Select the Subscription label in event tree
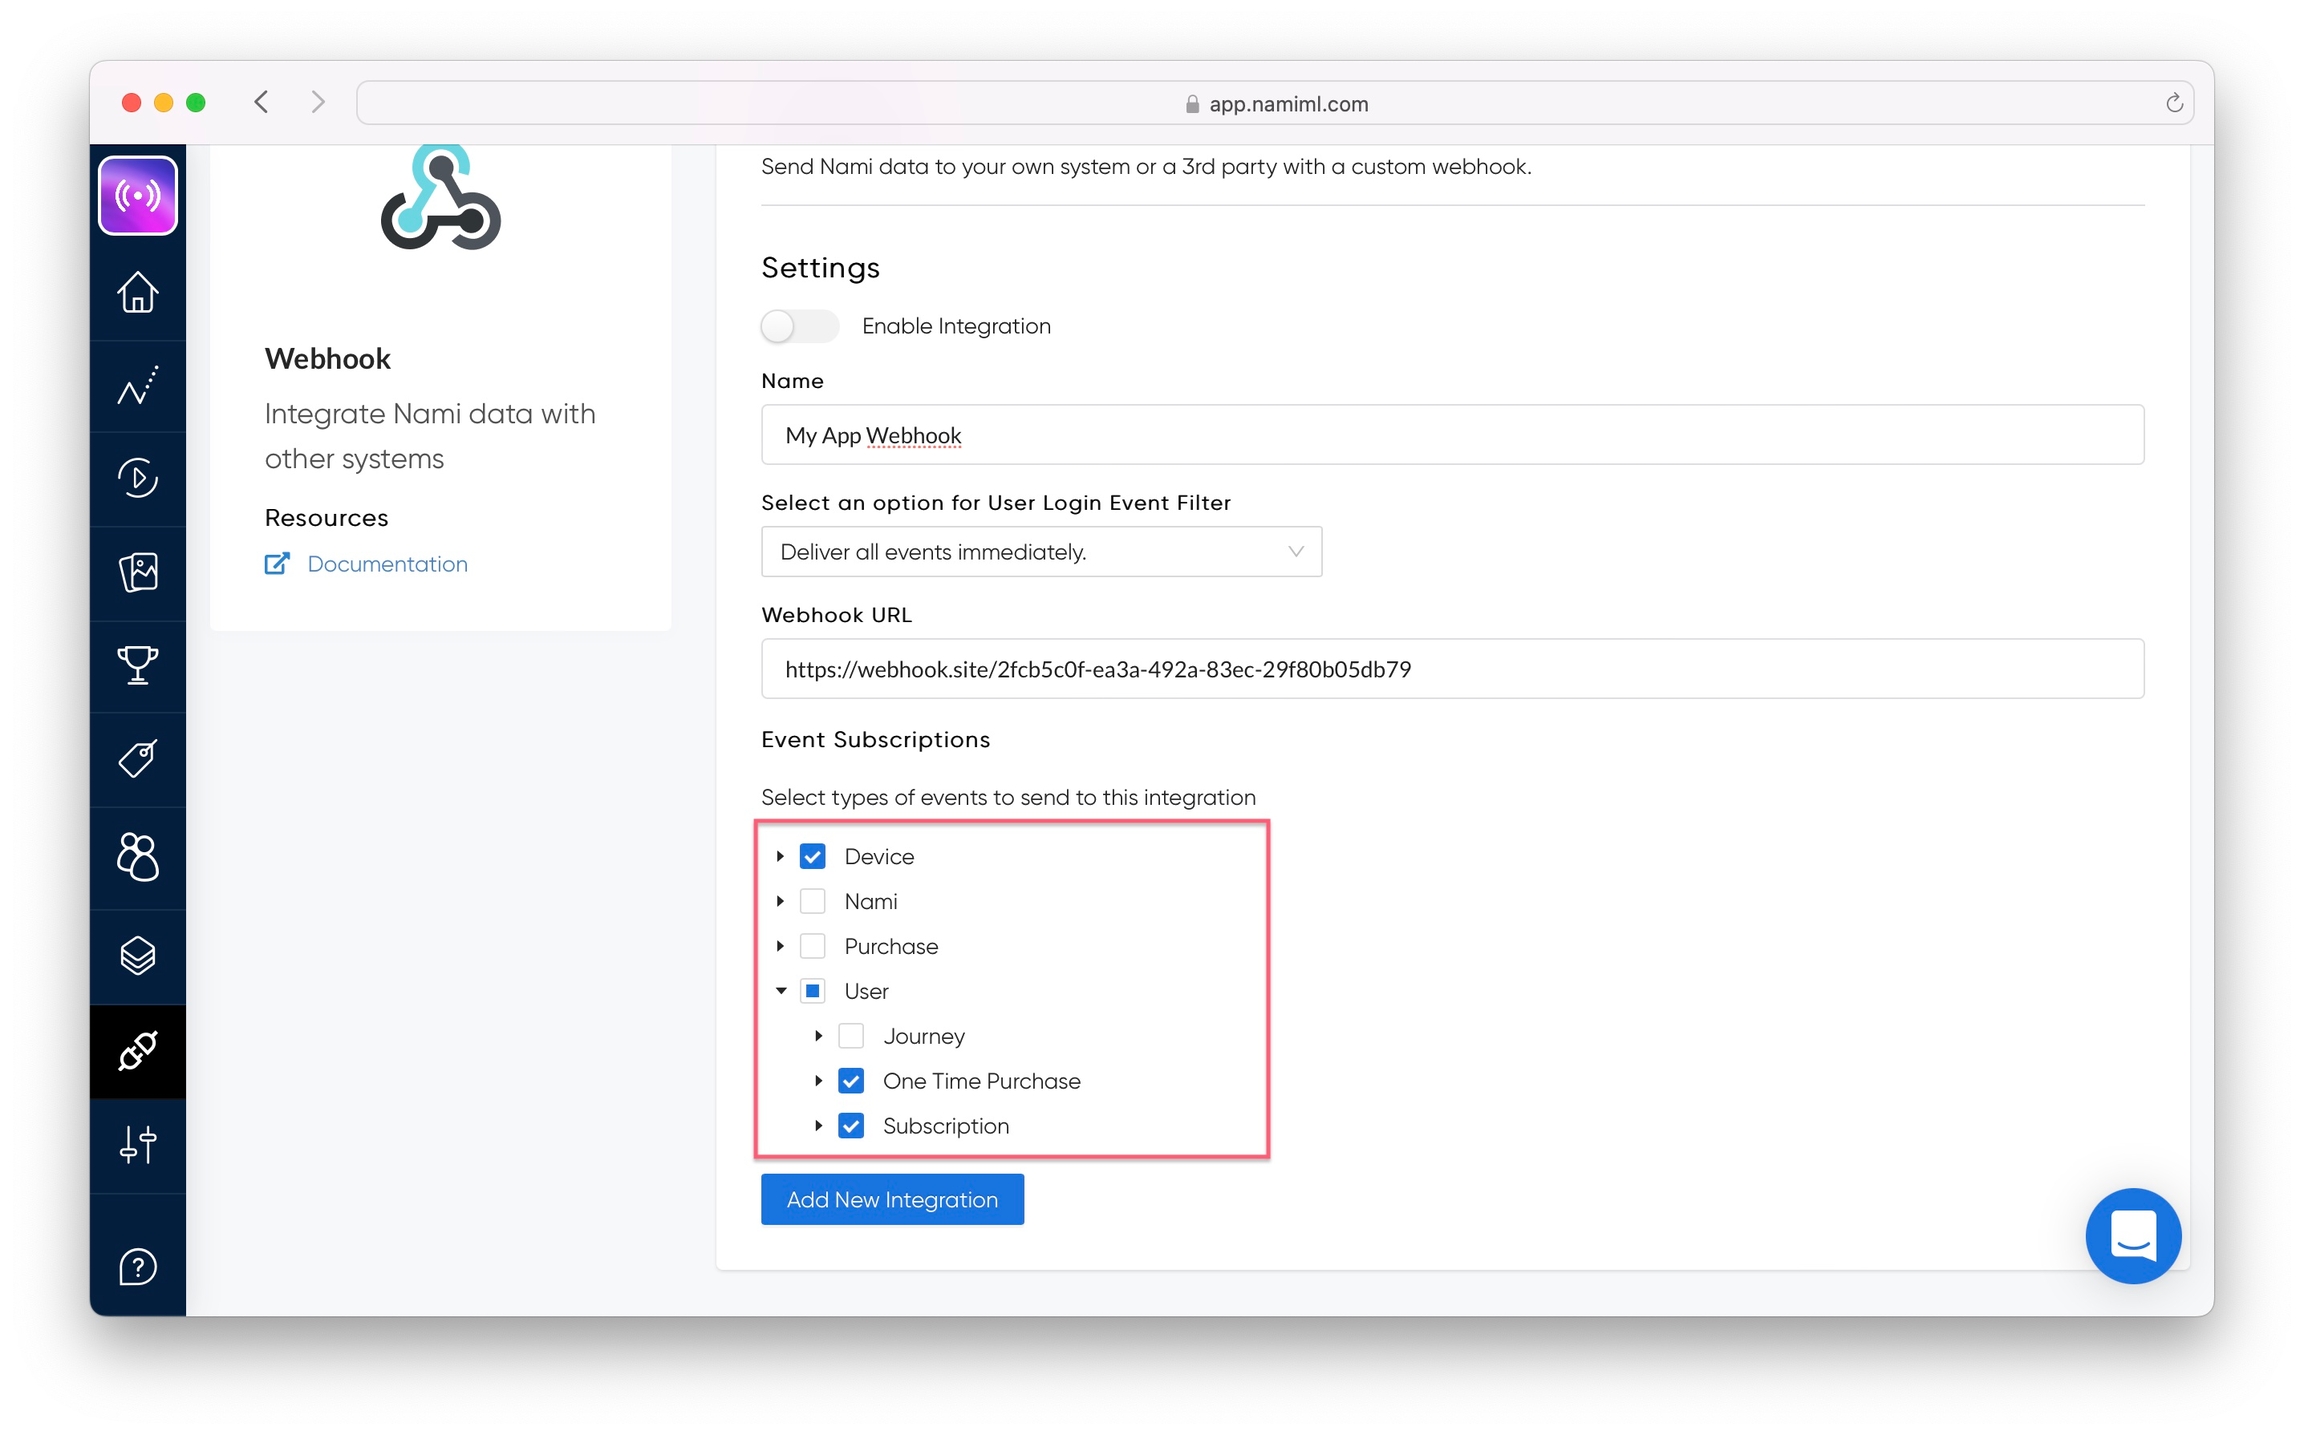 tap(946, 1127)
